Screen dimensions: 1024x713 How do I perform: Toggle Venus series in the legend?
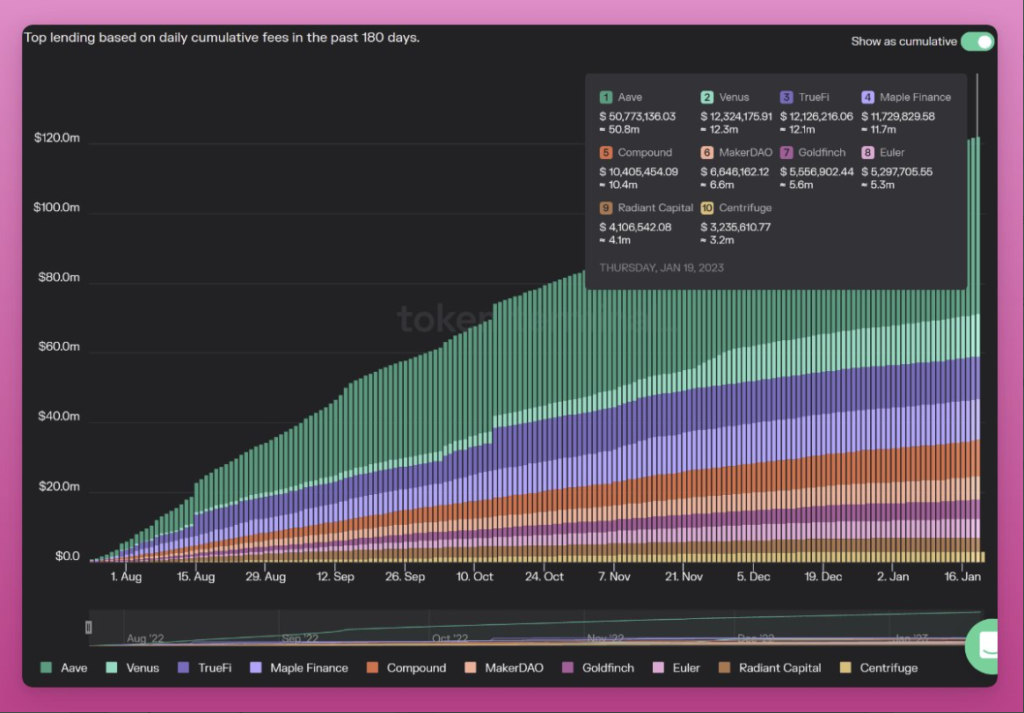[x=133, y=668]
